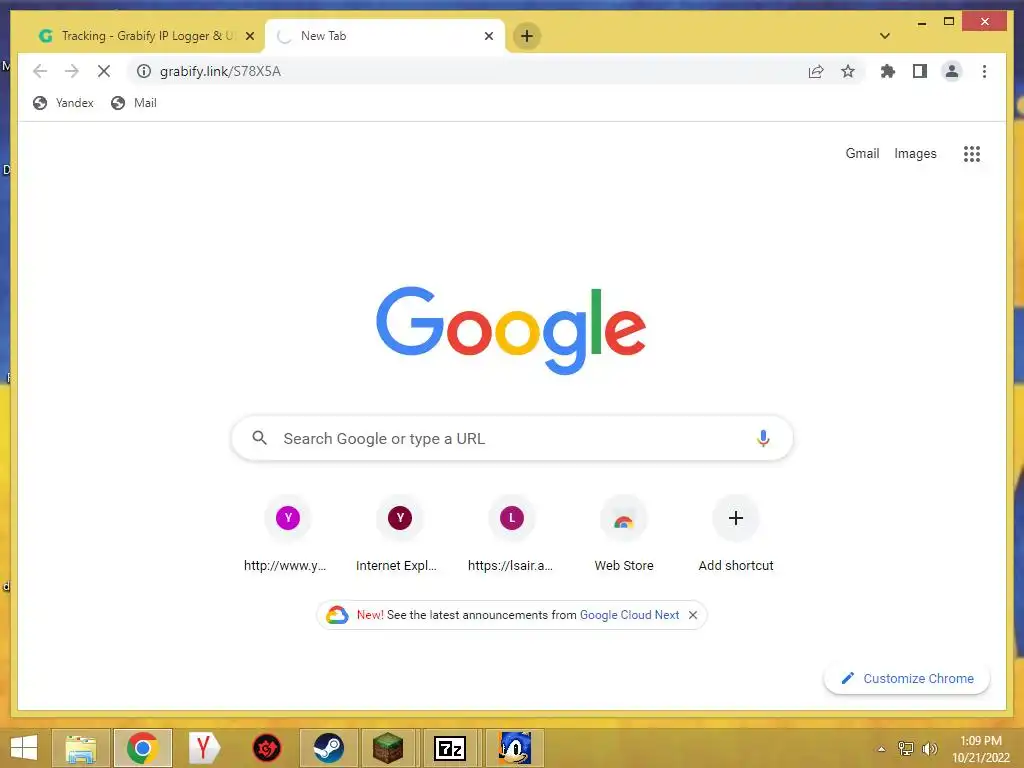
Task: Open the red gear taskbar app
Action: 266,748
